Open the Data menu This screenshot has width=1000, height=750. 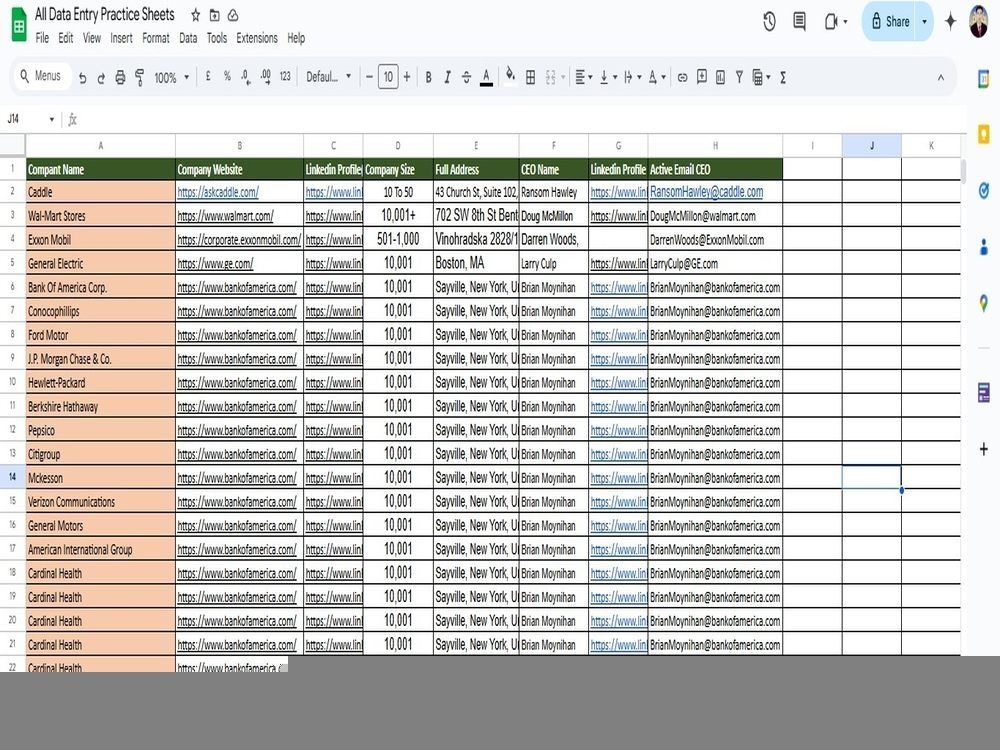tap(188, 38)
